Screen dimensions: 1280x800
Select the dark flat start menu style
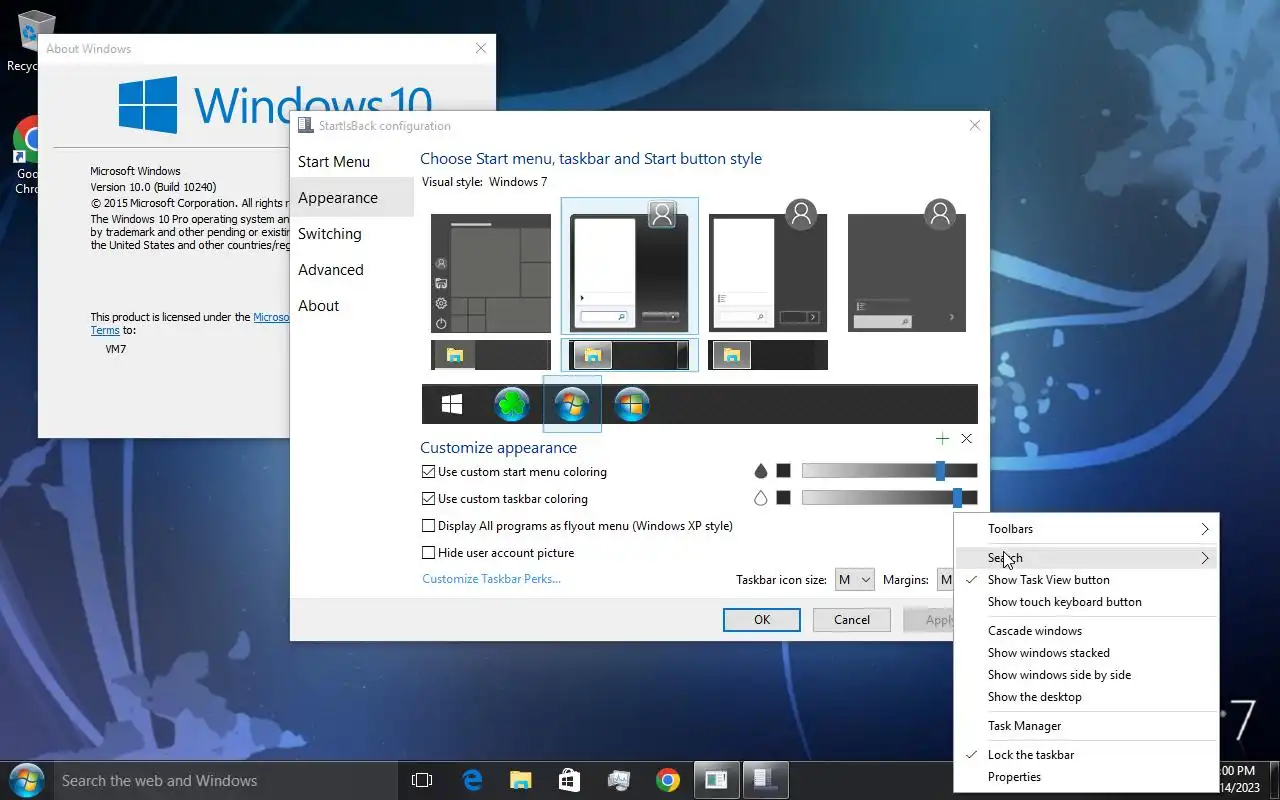(907, 266)
